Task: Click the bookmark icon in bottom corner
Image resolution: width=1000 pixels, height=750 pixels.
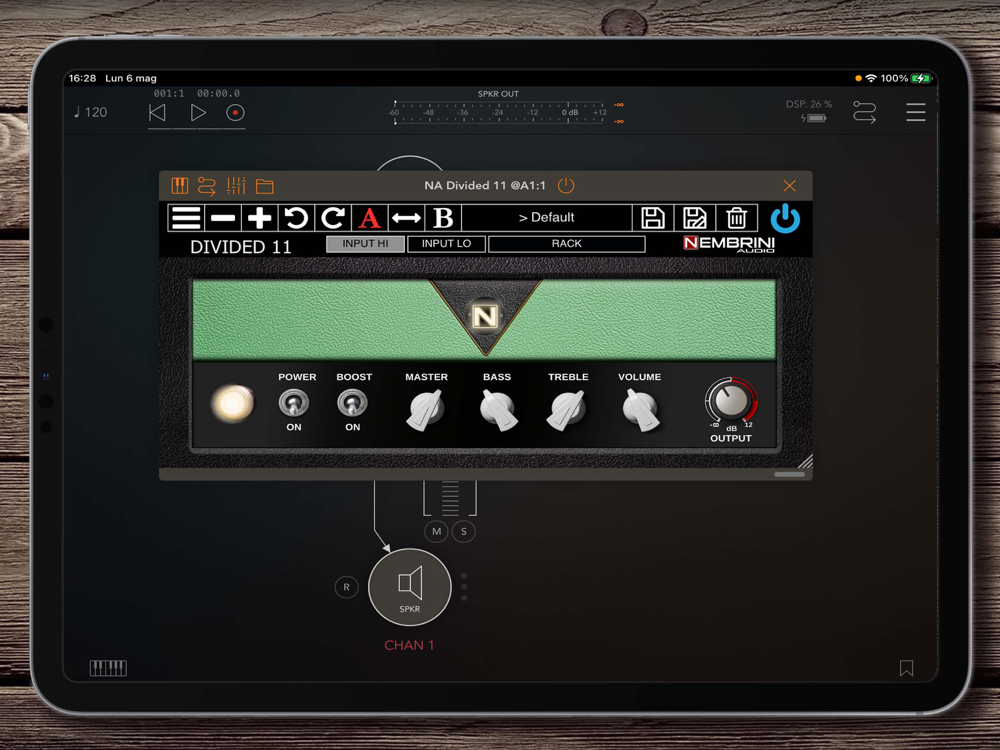Action: 906,668
